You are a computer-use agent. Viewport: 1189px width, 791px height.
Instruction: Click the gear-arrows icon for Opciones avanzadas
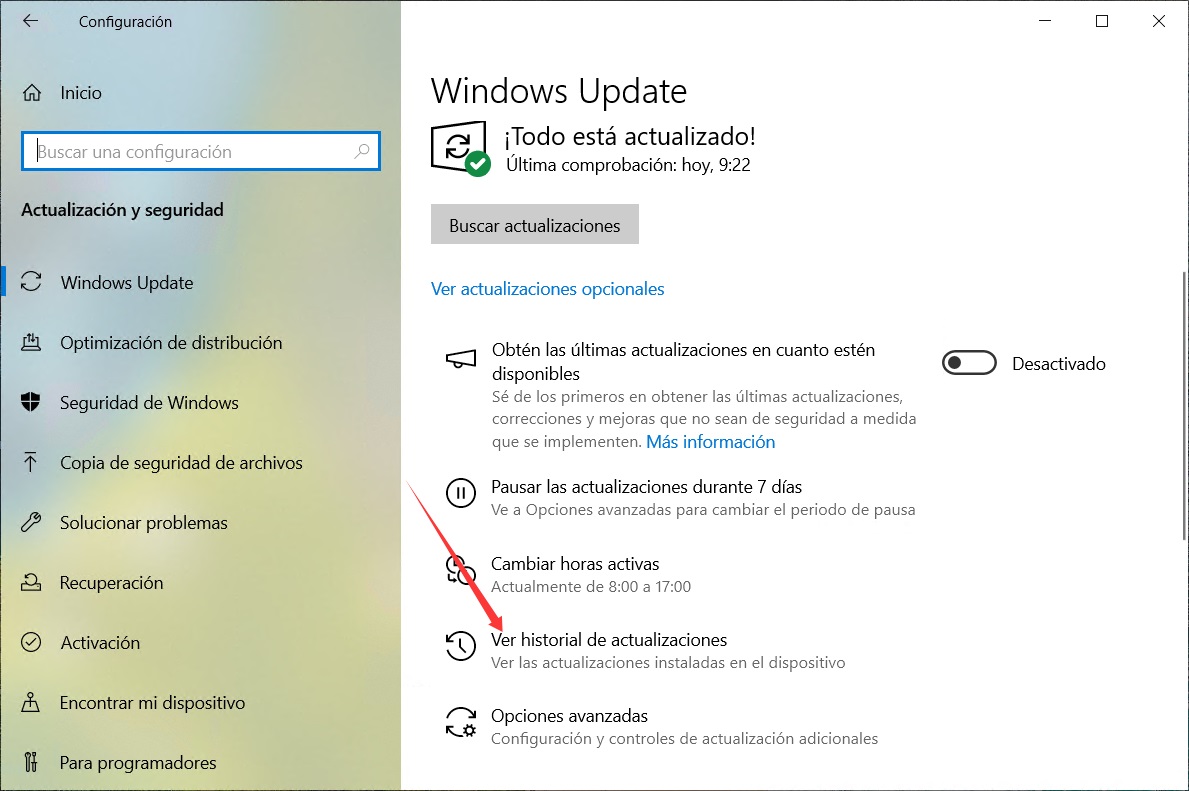[x=460, y=722]
